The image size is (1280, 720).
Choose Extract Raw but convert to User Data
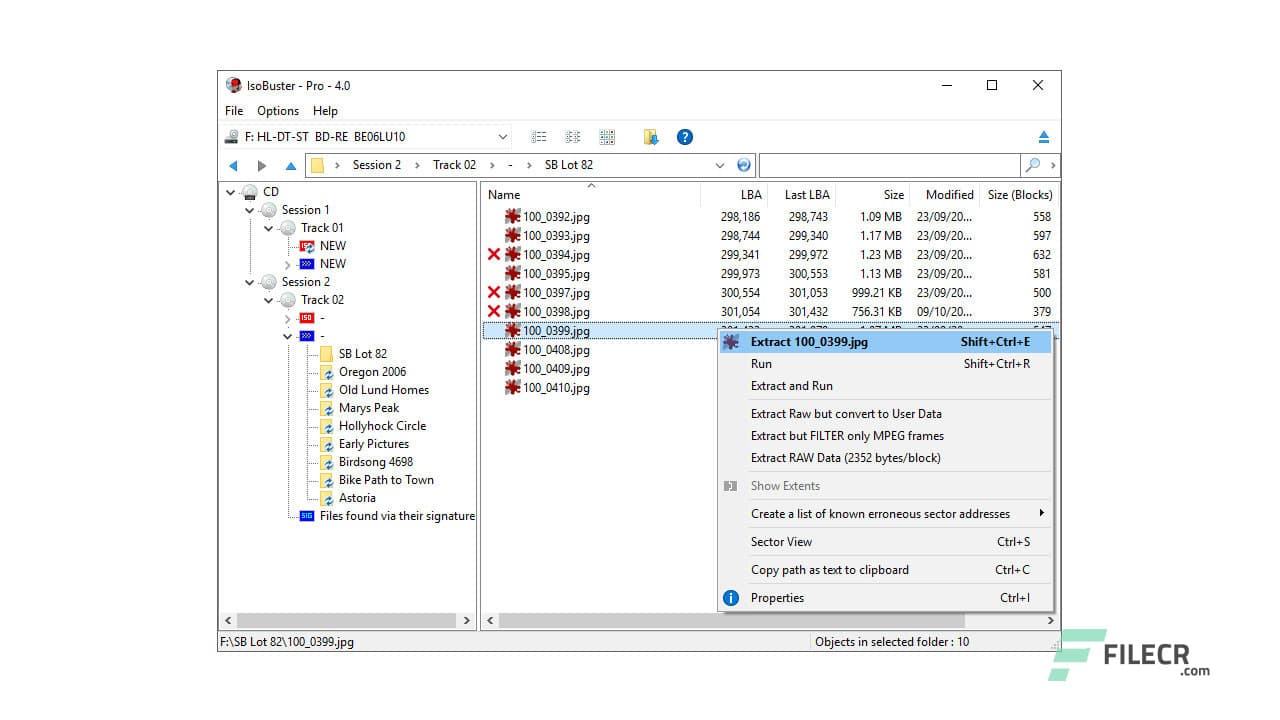[836, 413]
